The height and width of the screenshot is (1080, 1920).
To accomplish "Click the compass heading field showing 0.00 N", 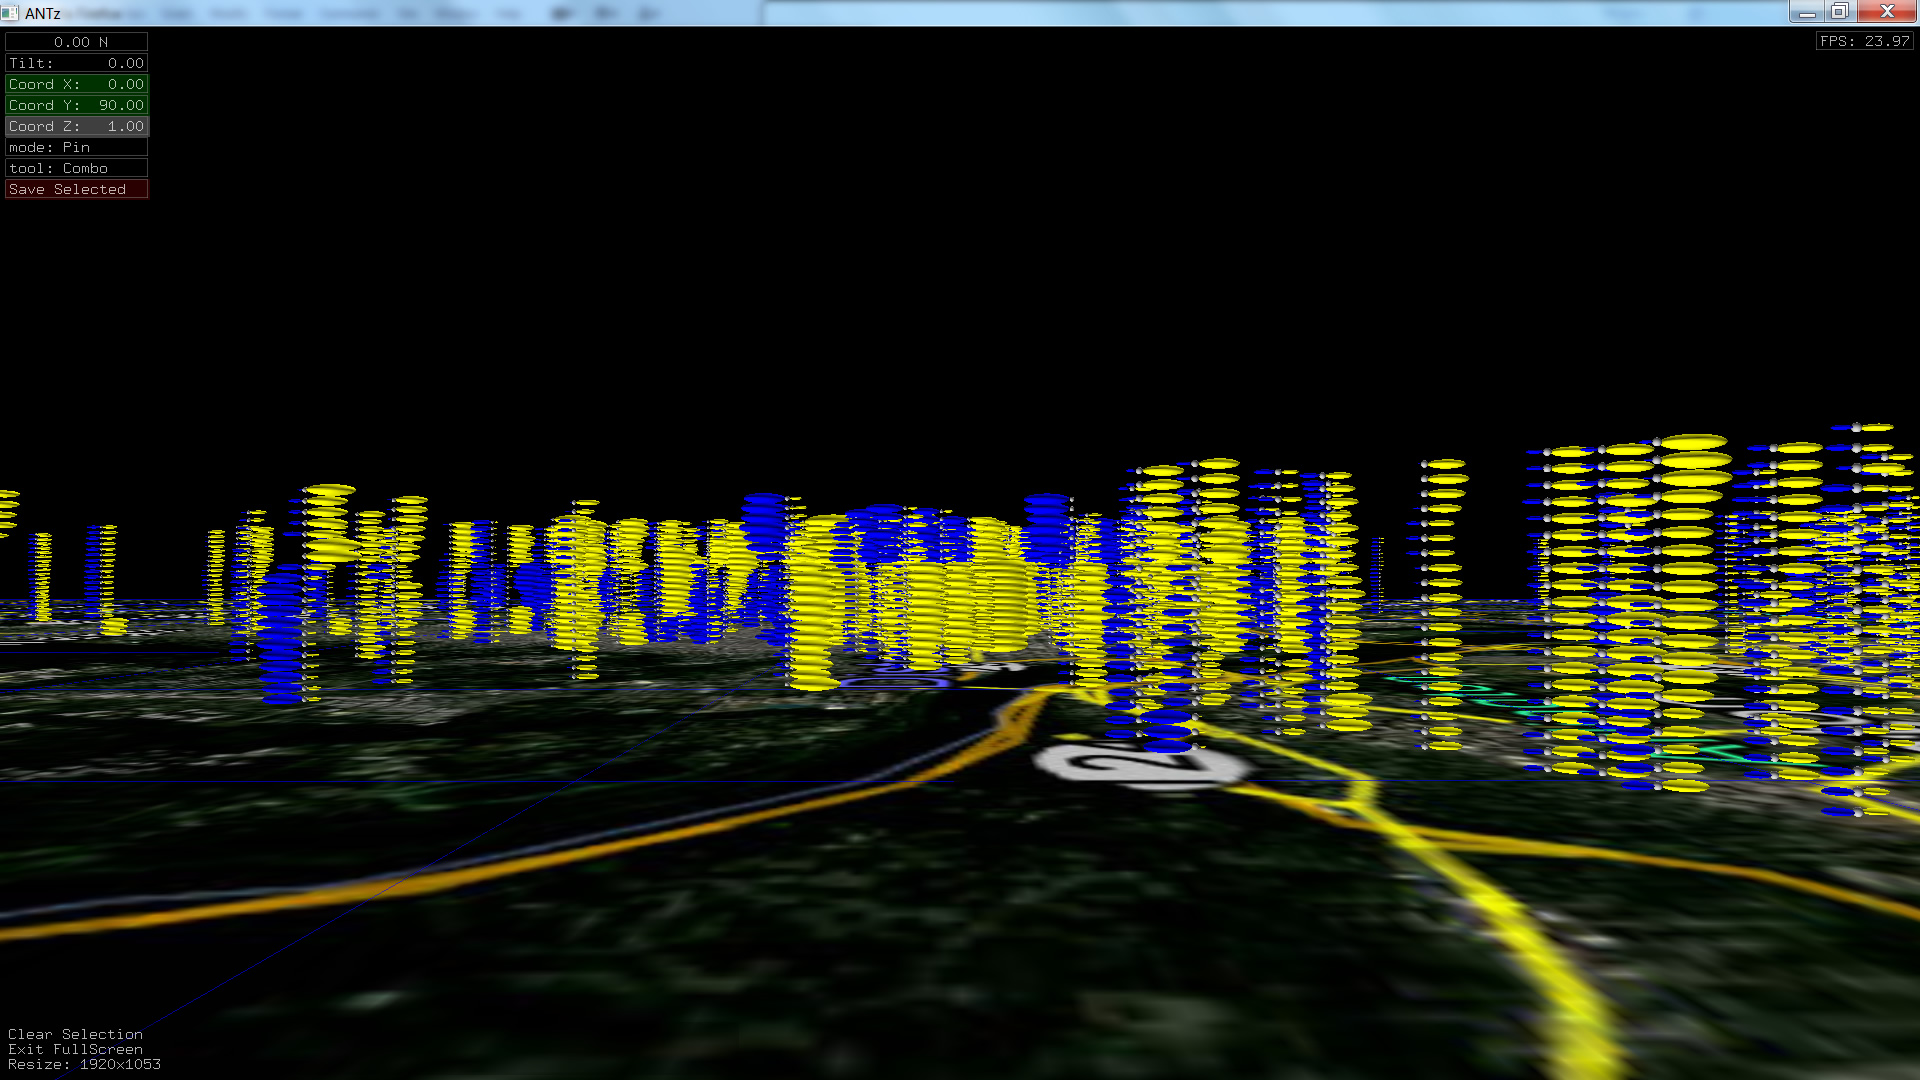I will point(77,42).
